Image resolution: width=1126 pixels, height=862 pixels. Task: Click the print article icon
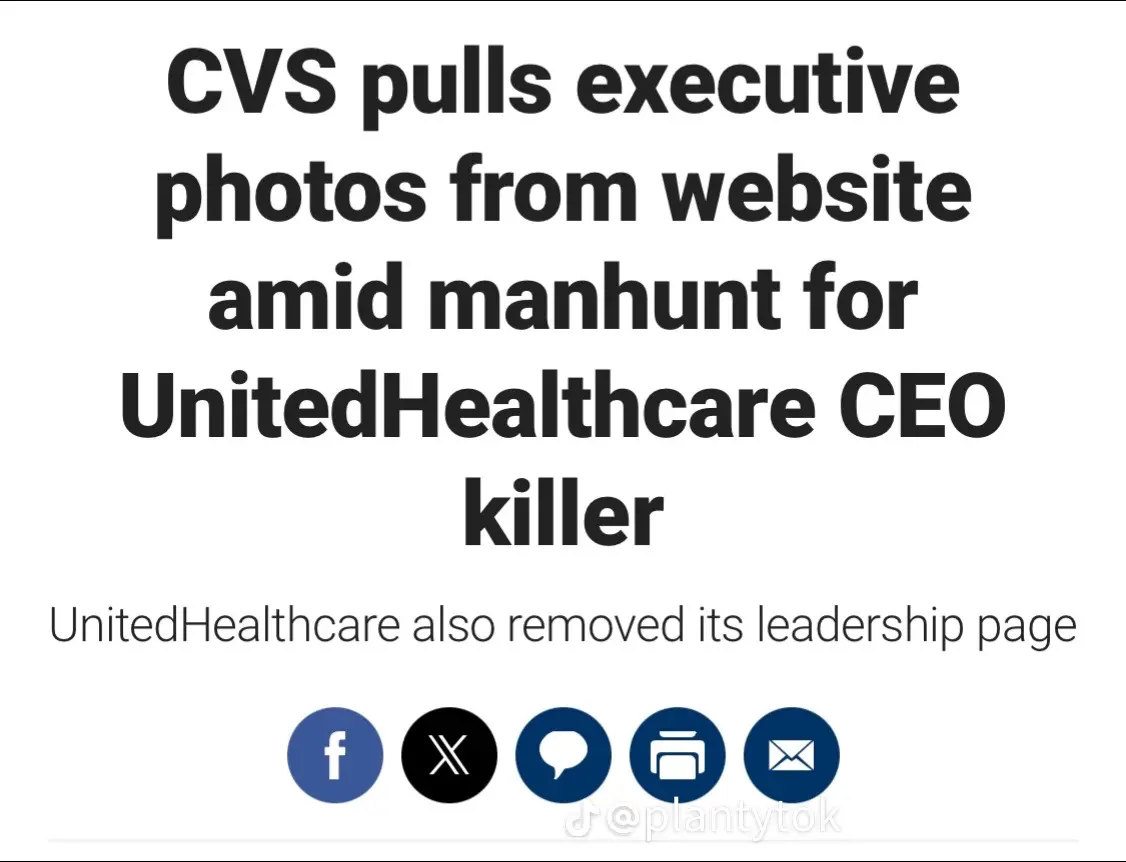click(677, 755)
